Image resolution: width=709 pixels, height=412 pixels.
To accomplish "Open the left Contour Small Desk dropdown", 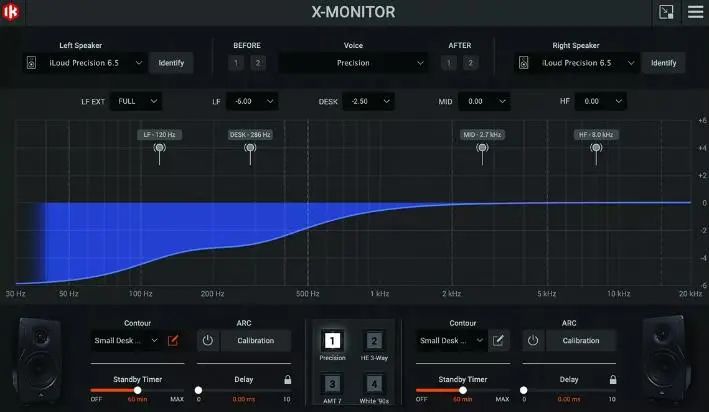I will [x=126, y=341].
